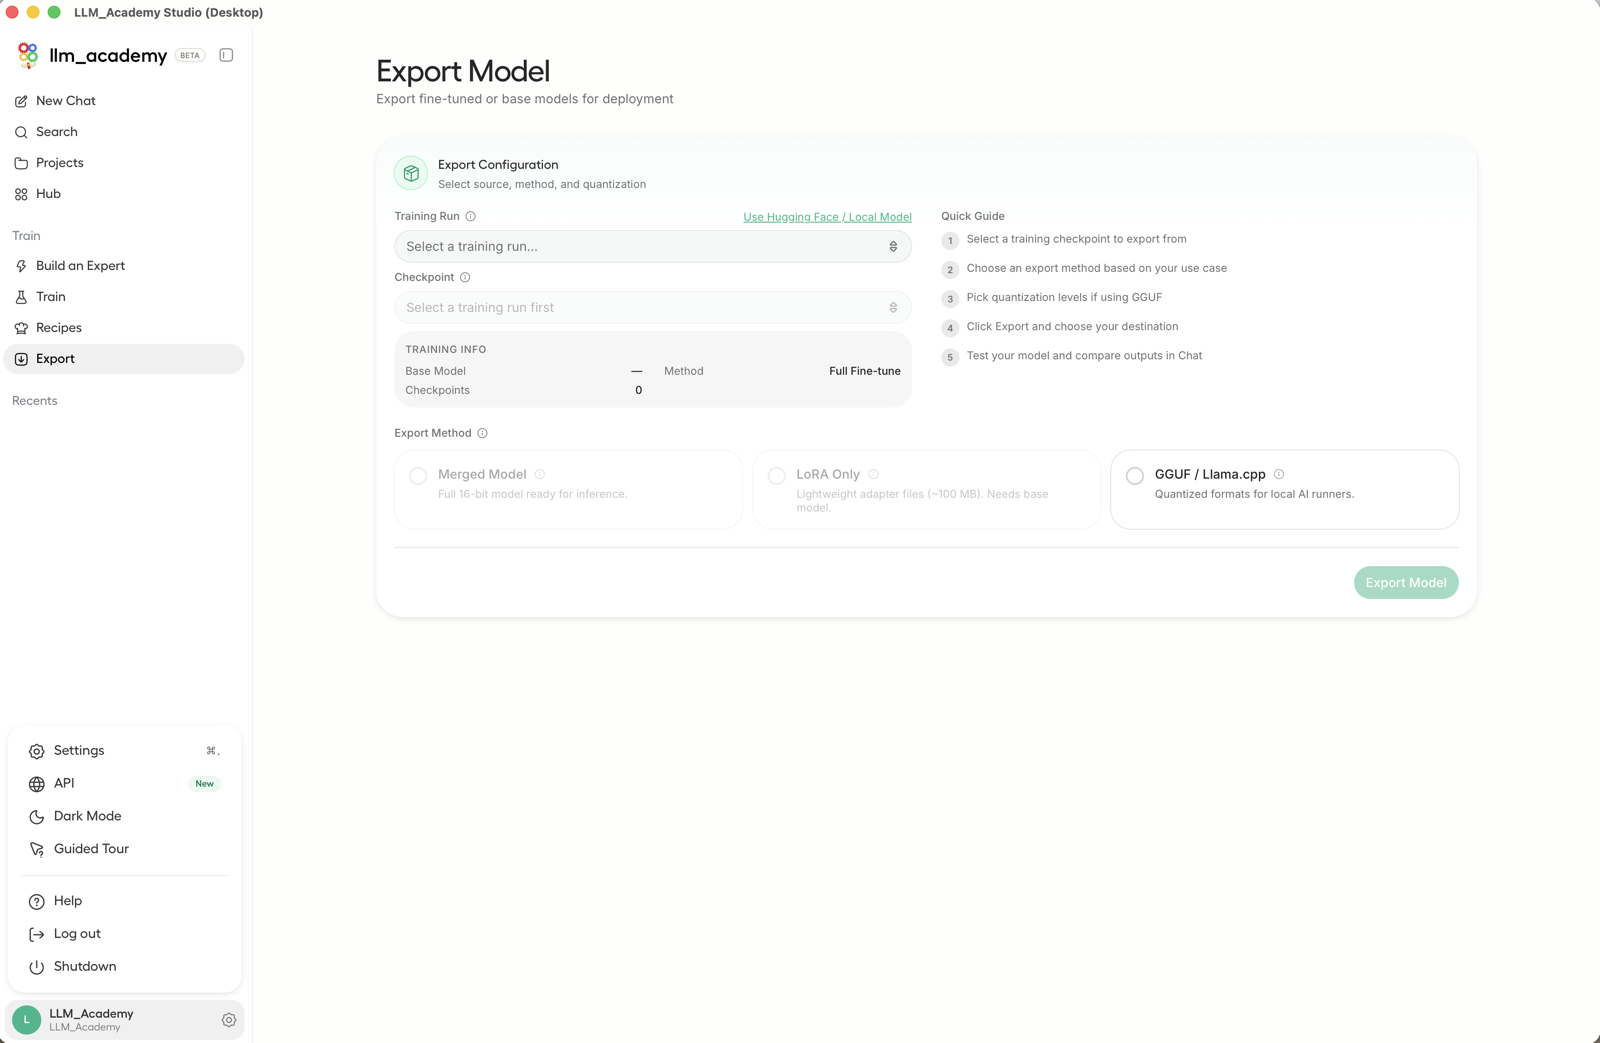Click the Hub grid icon
Image resolution: width=1600 pixels, height=1043 pixels.
tap(21, 194)
